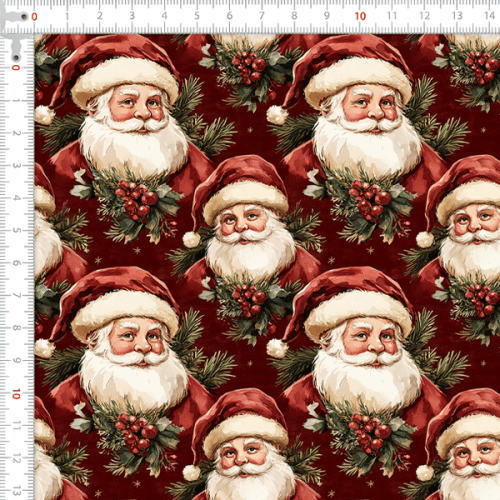Click the number 12 on the vertical ruler
500x500 pixels.
(x=16, y=459)
